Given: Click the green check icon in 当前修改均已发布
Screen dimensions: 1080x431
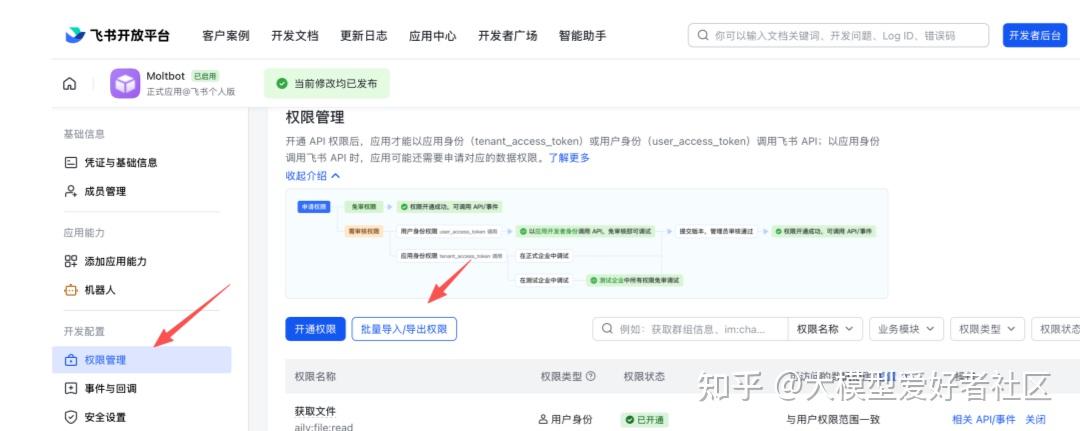Looking at the screenshot, I should (x=281, y=83).
